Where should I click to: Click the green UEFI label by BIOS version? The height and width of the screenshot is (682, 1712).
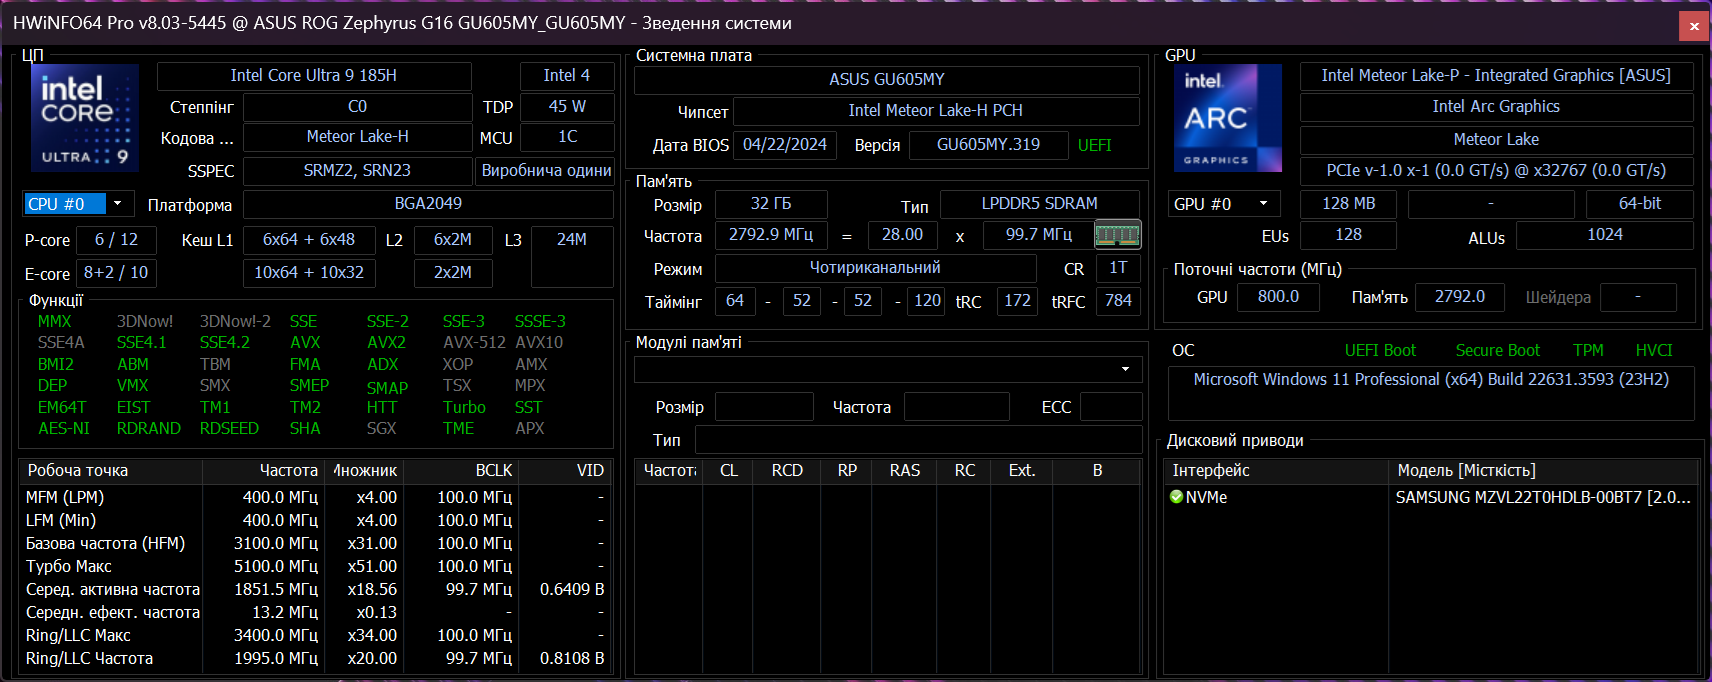[x=1094, y=146]
